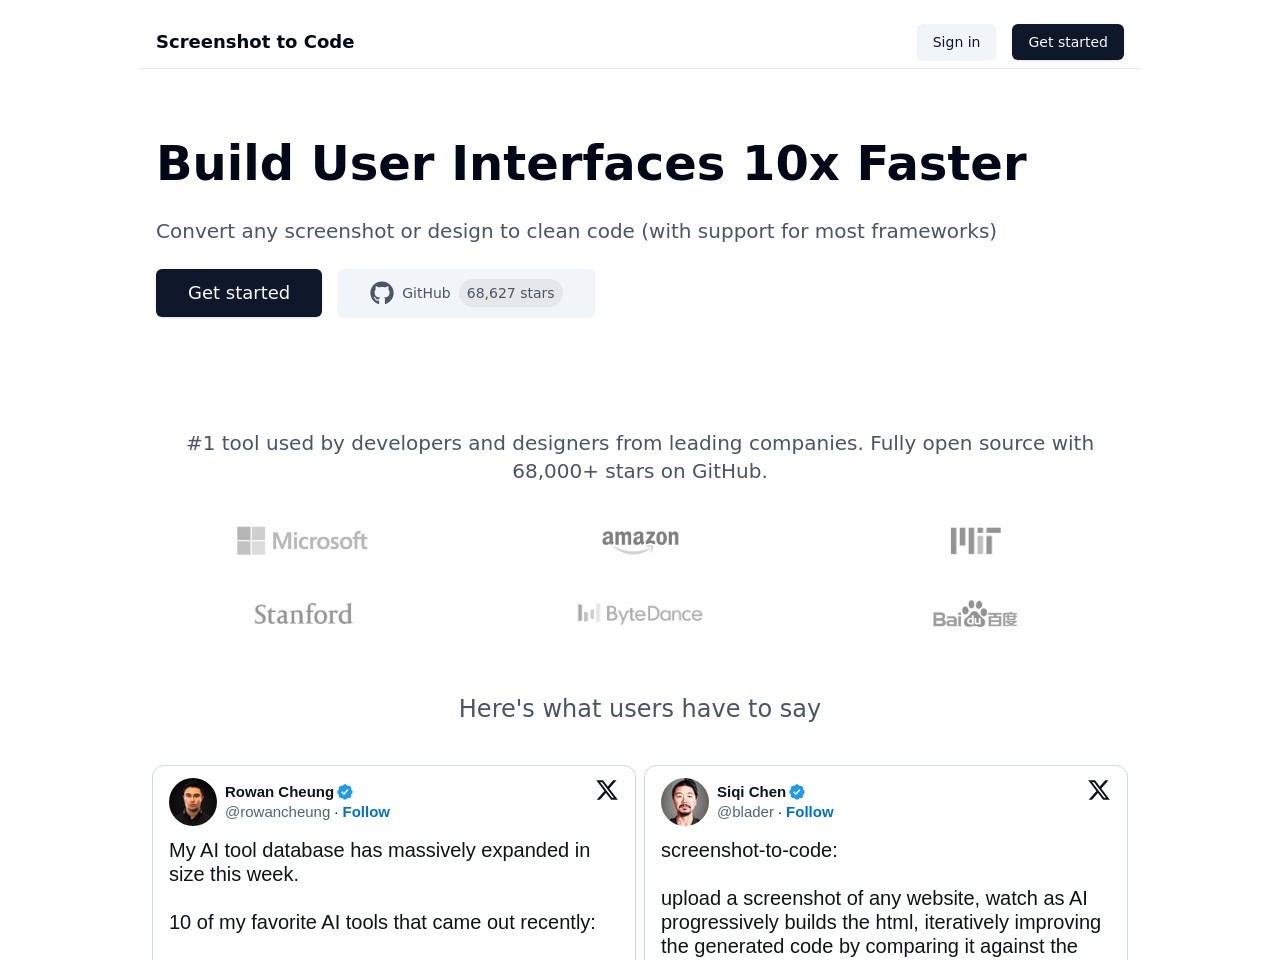
Task: Follow @rowancheung on X
Action: (x=366, y=811)
